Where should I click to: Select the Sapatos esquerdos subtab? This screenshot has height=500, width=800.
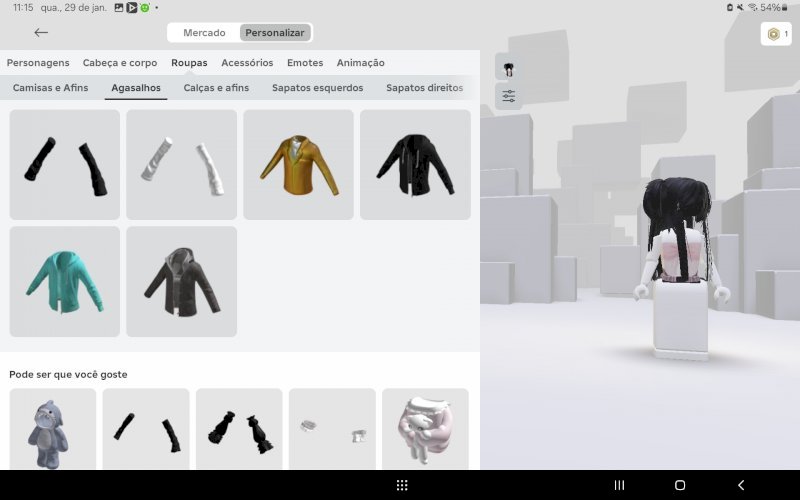317,88
